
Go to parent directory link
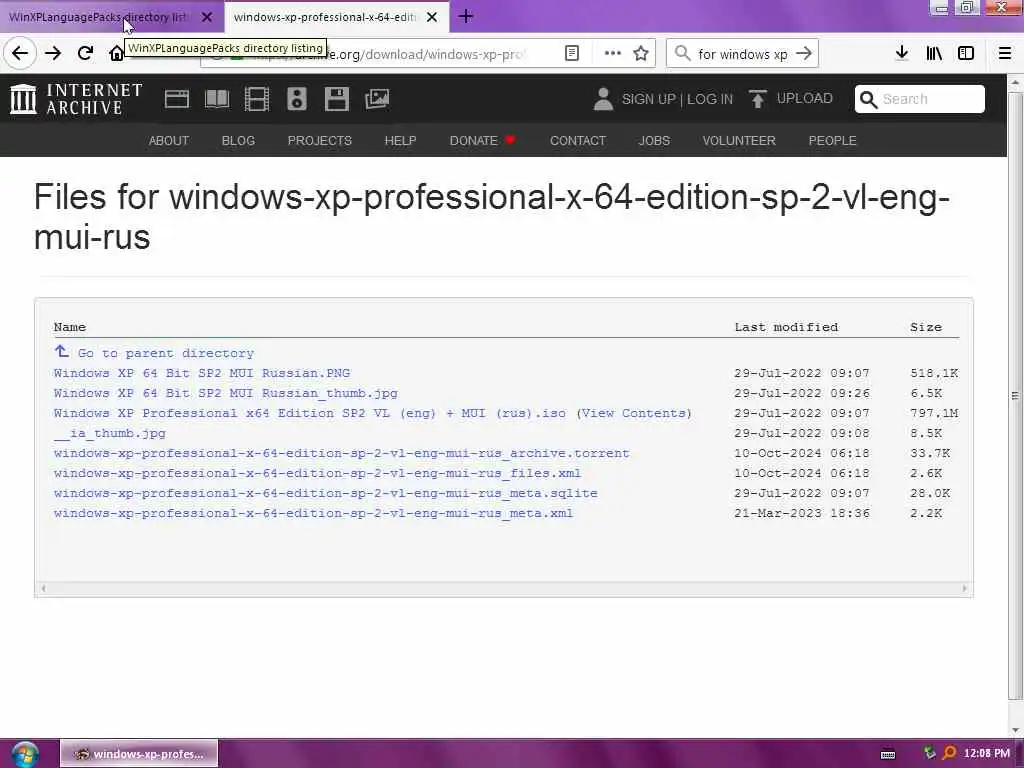pos(154,353)
